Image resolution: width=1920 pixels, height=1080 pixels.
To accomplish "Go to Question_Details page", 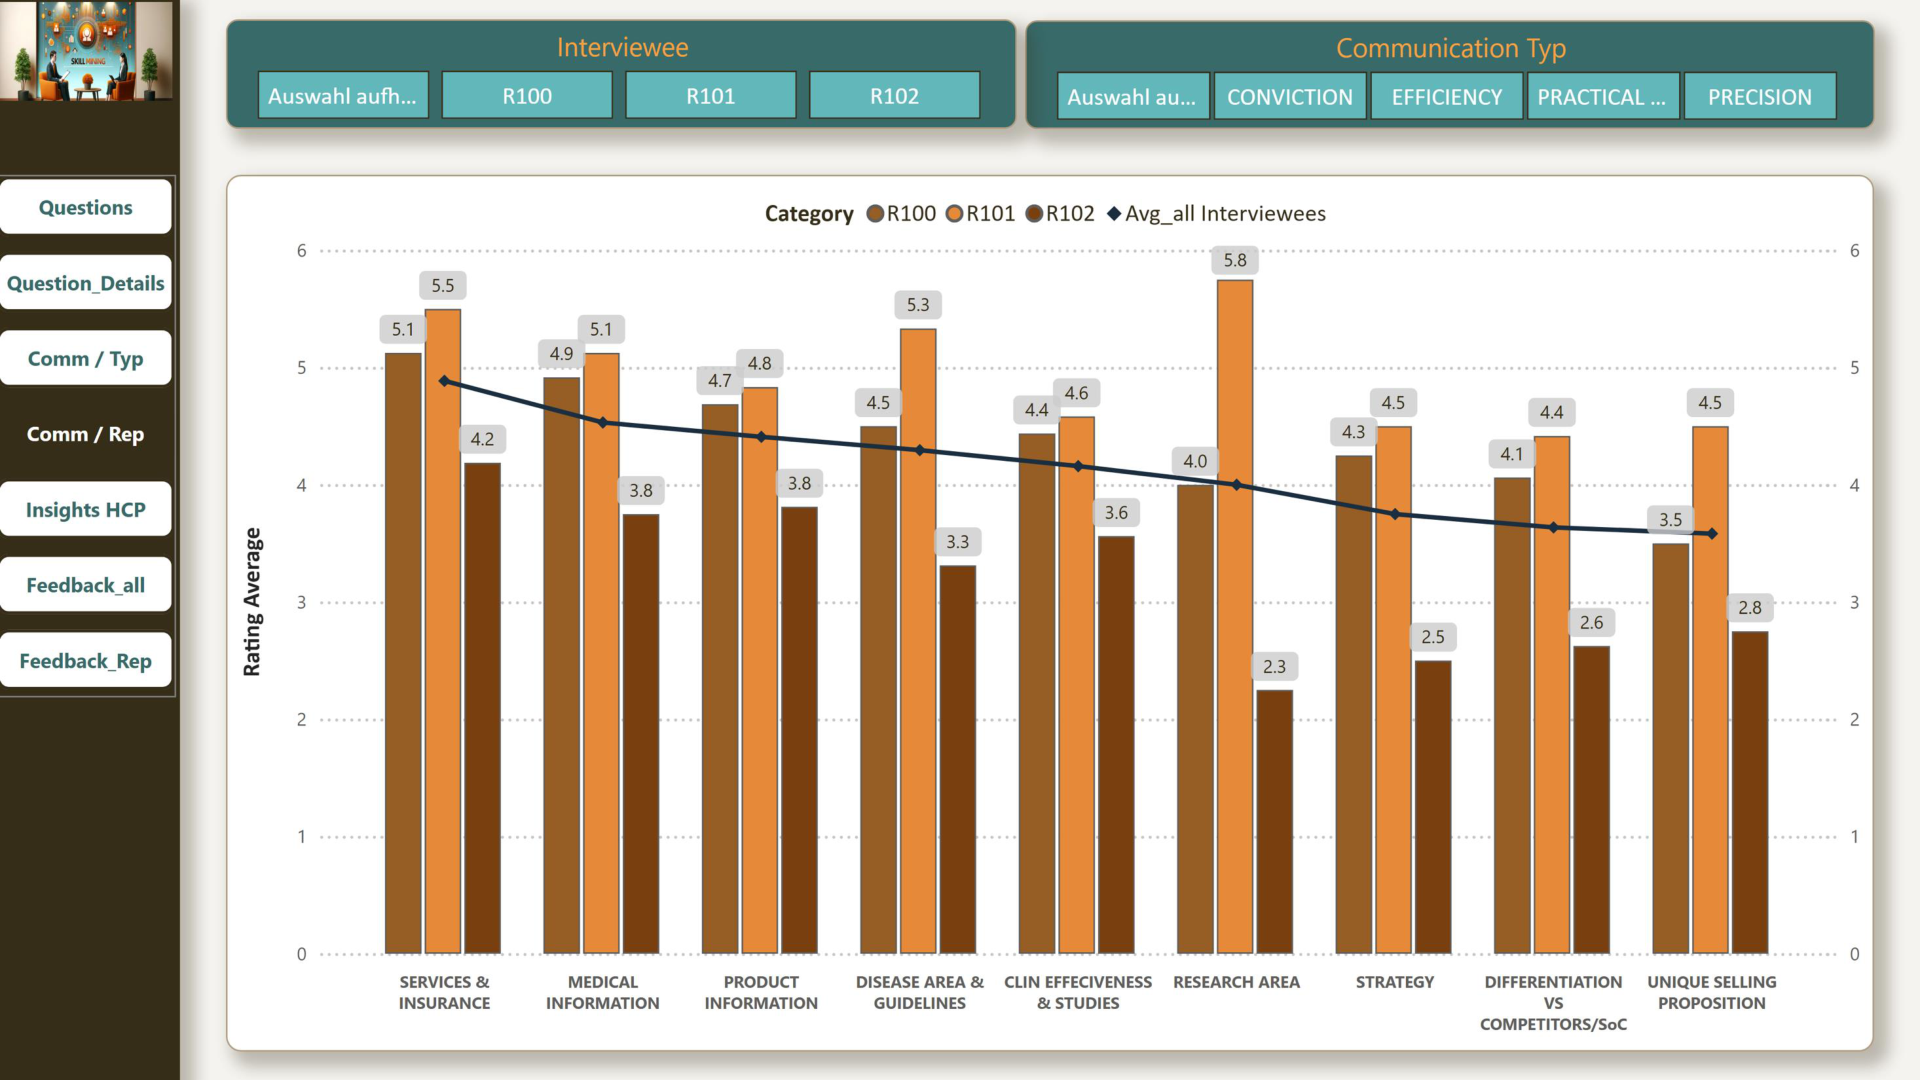I will point(86,283).
